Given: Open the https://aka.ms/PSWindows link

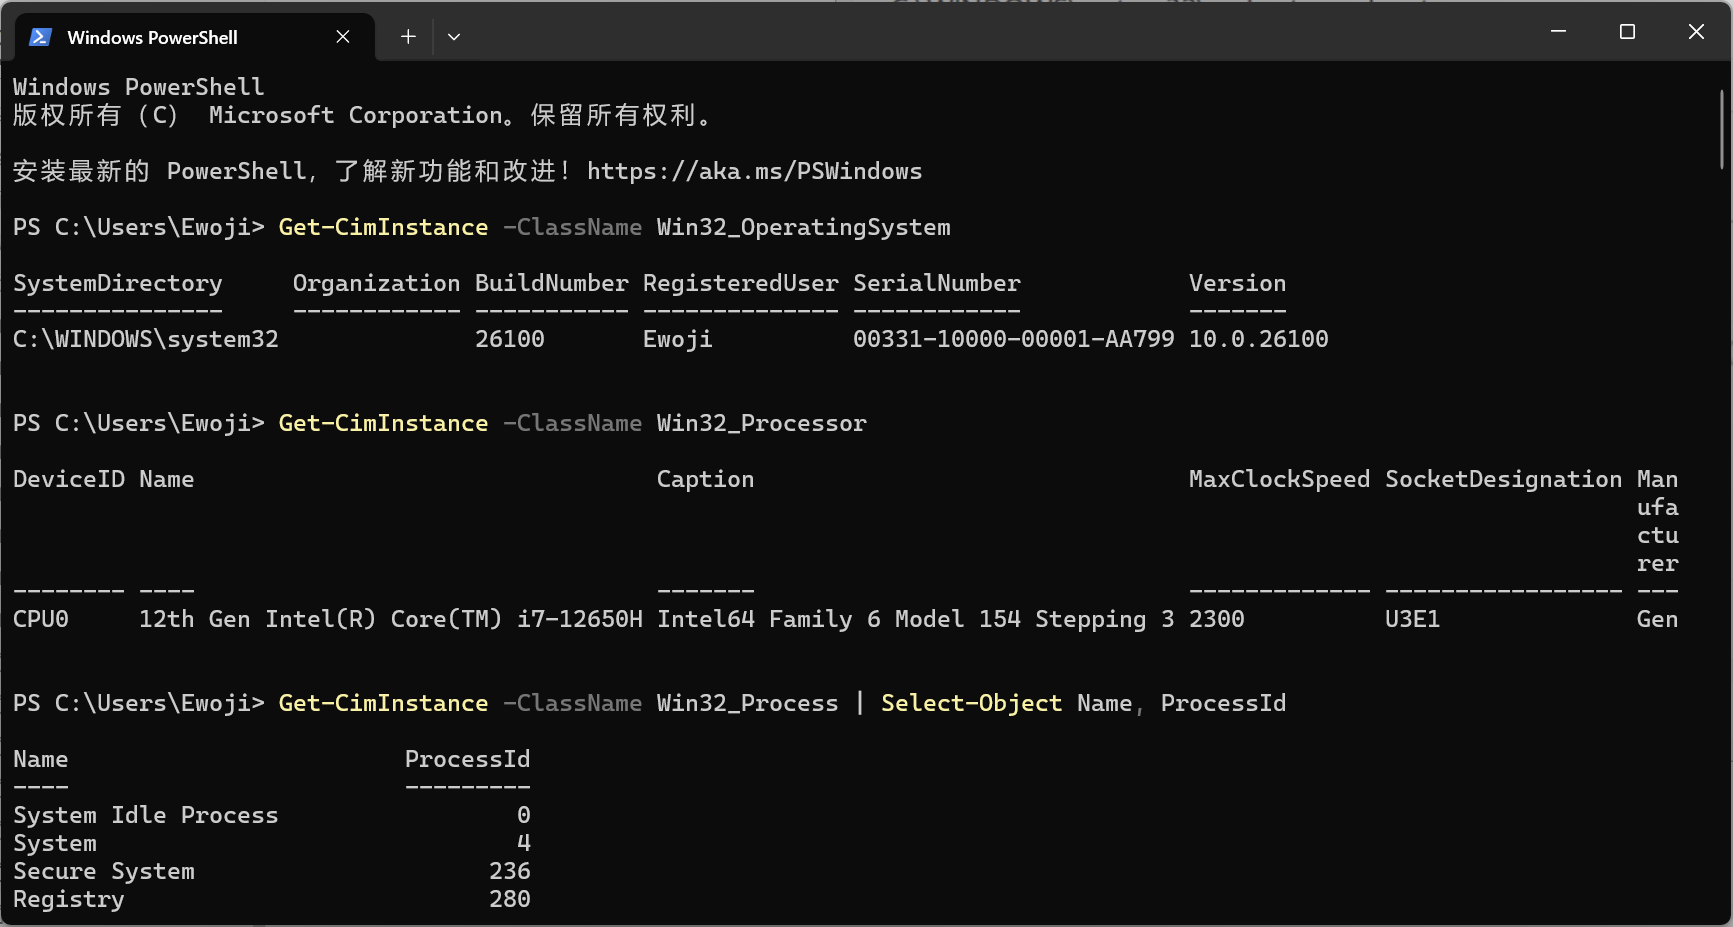Looking at the screenshot, I should 754,171.
